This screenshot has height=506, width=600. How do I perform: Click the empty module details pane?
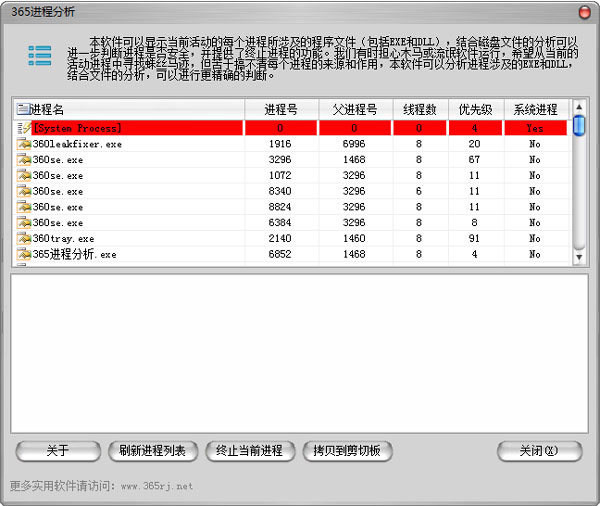point(299,353)
